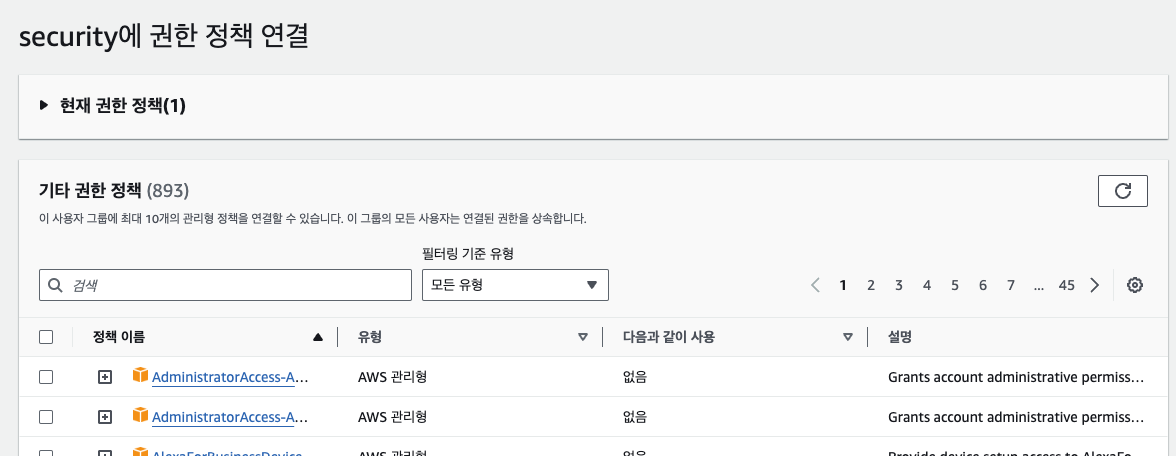Sort by policy name ascending arrow
1176x456 pixels.
[318, 338]
